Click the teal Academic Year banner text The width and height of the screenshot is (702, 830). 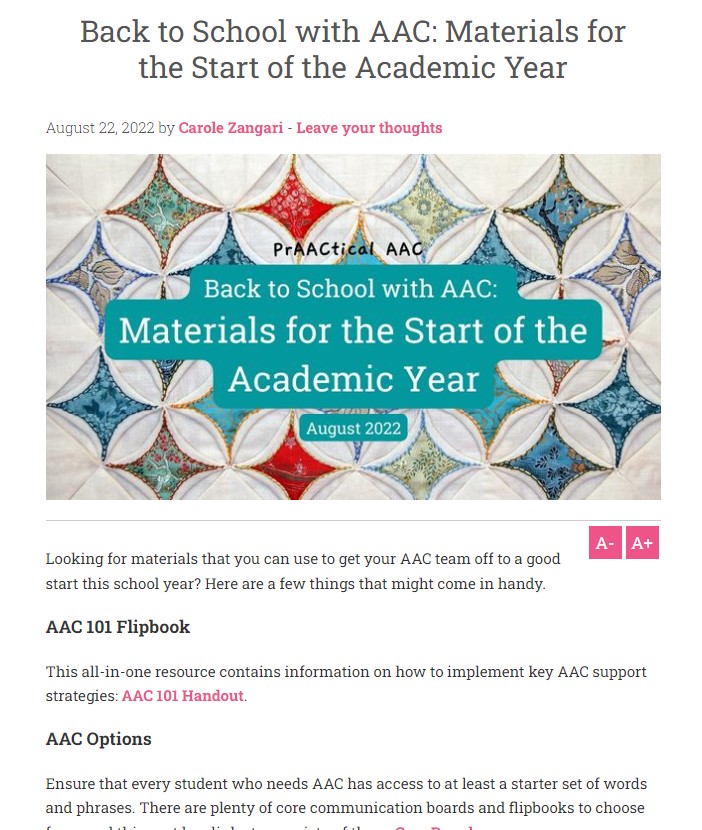pos(353,379)
